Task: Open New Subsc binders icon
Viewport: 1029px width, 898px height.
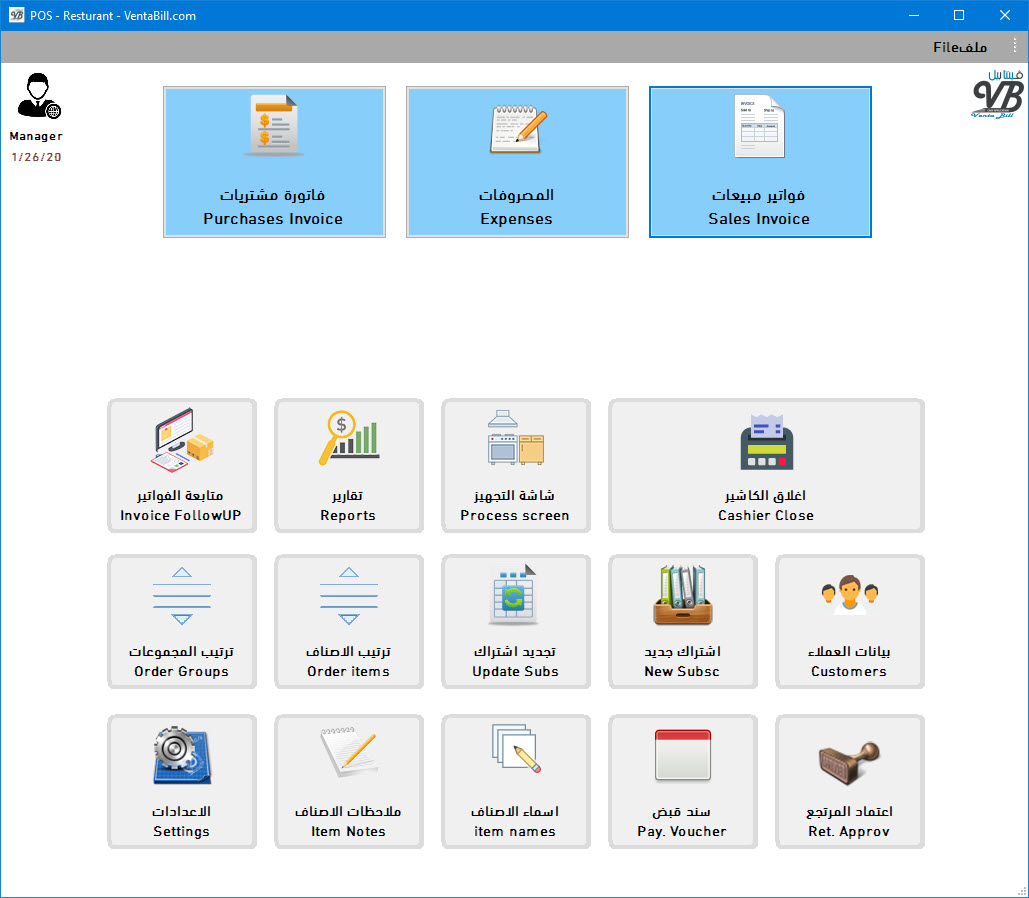Action: click(x=682, y=595)
